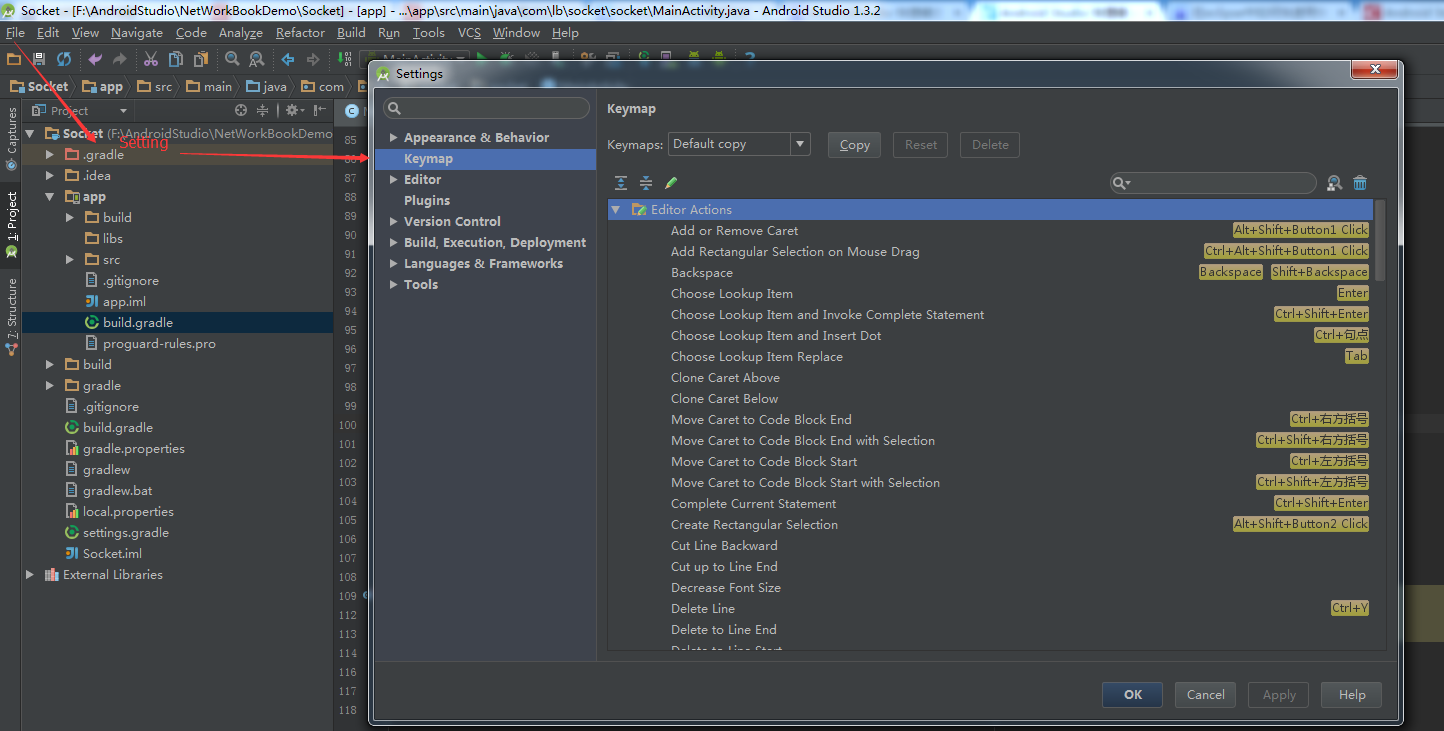1444x731 pixels.
Task: Click the keymap action filter search field
Action: 1213,183
